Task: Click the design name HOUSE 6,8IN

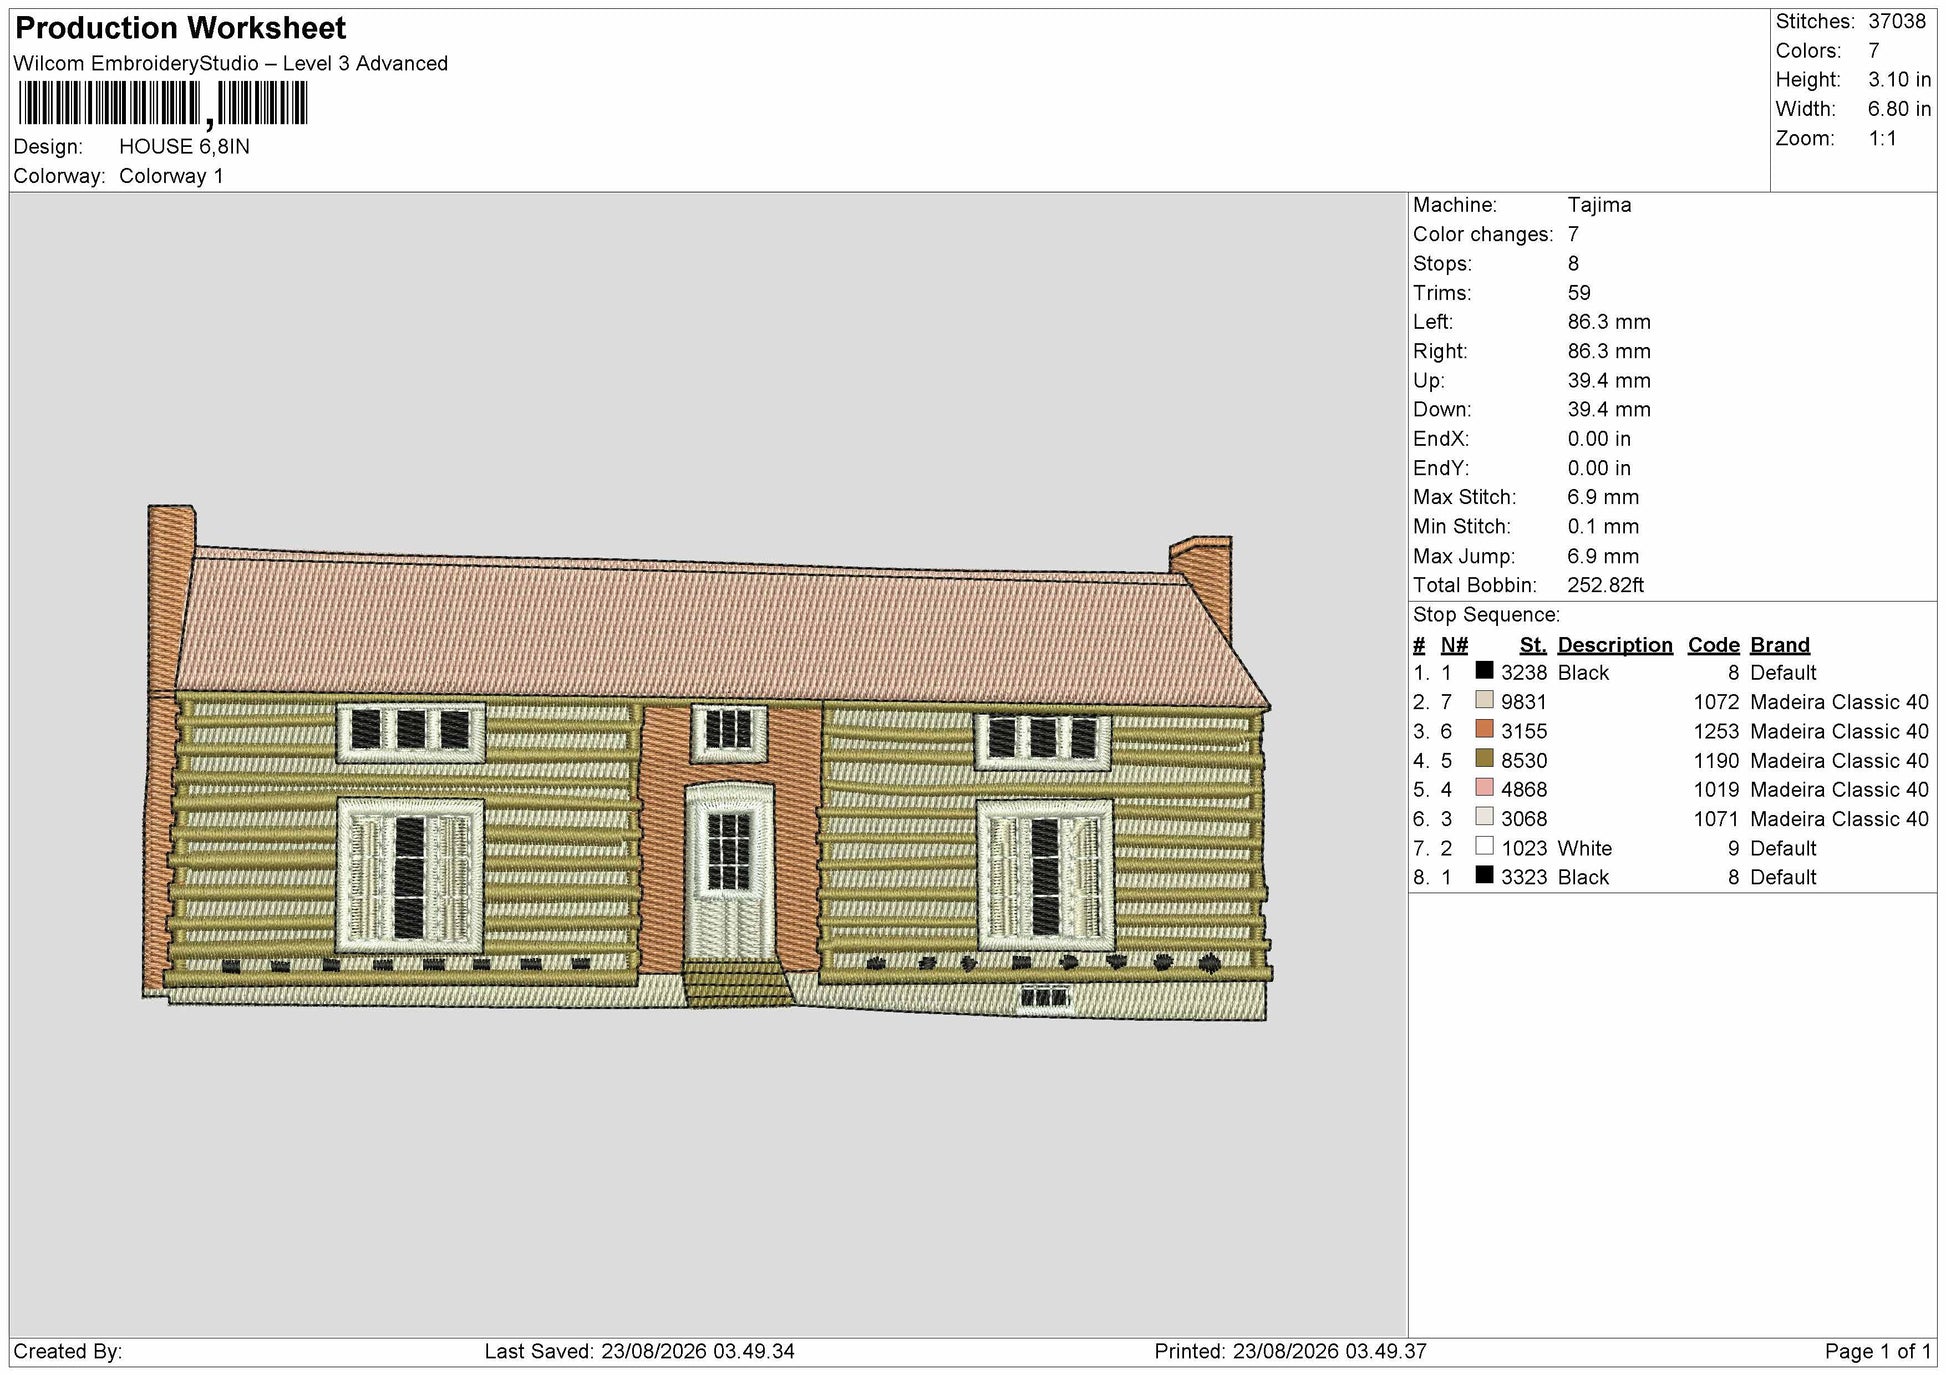Action: pyautogui.click(x=184, y=146)
